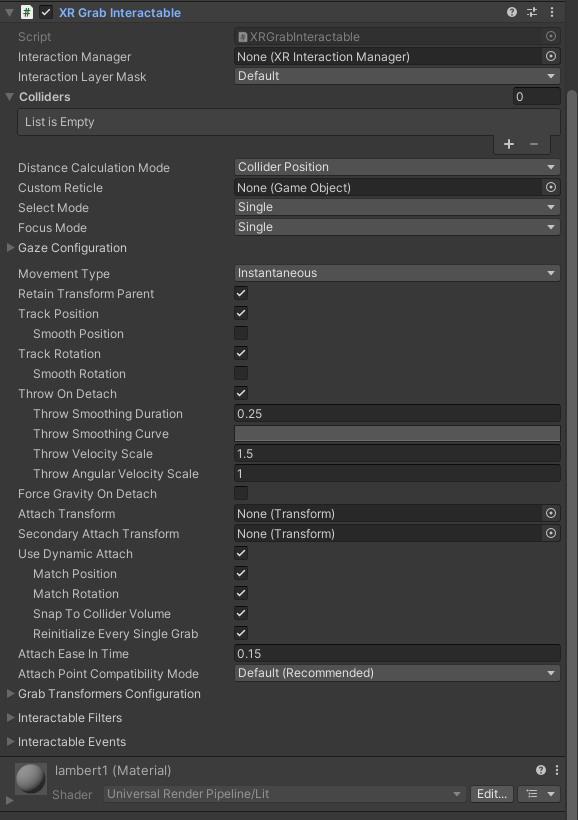Click object picker next to XRGrabInteractable script
This screenshot has height=820, width=578.
[x=551, y=36]
